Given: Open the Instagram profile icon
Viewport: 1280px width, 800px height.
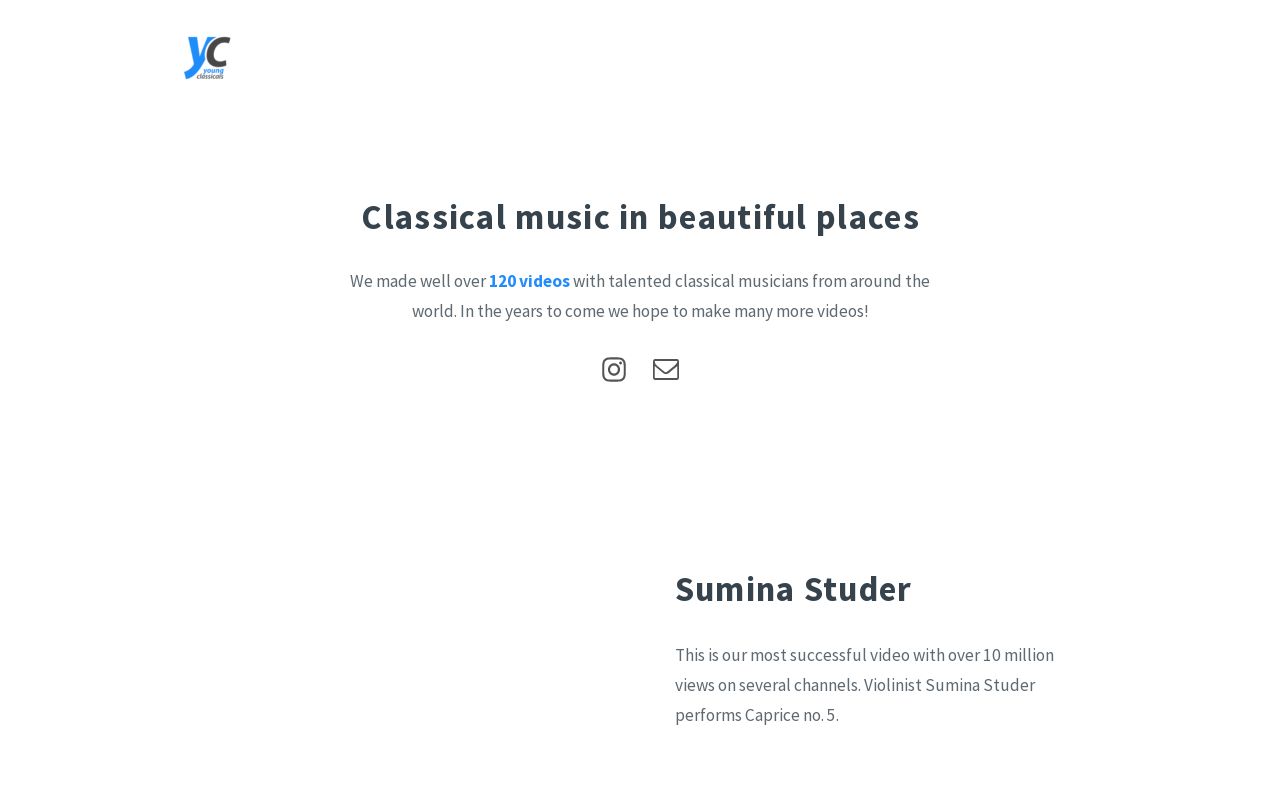Looking at the screenshot, I should coord(614,369).
